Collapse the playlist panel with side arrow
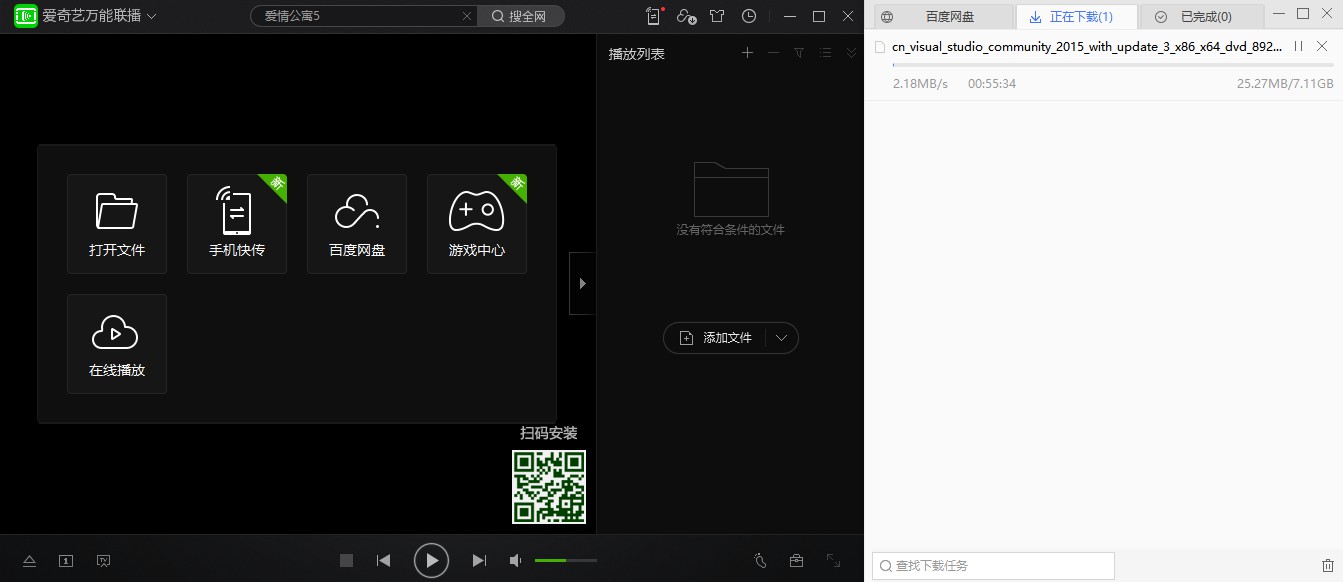1343x582 pixels. pos(582,283)
